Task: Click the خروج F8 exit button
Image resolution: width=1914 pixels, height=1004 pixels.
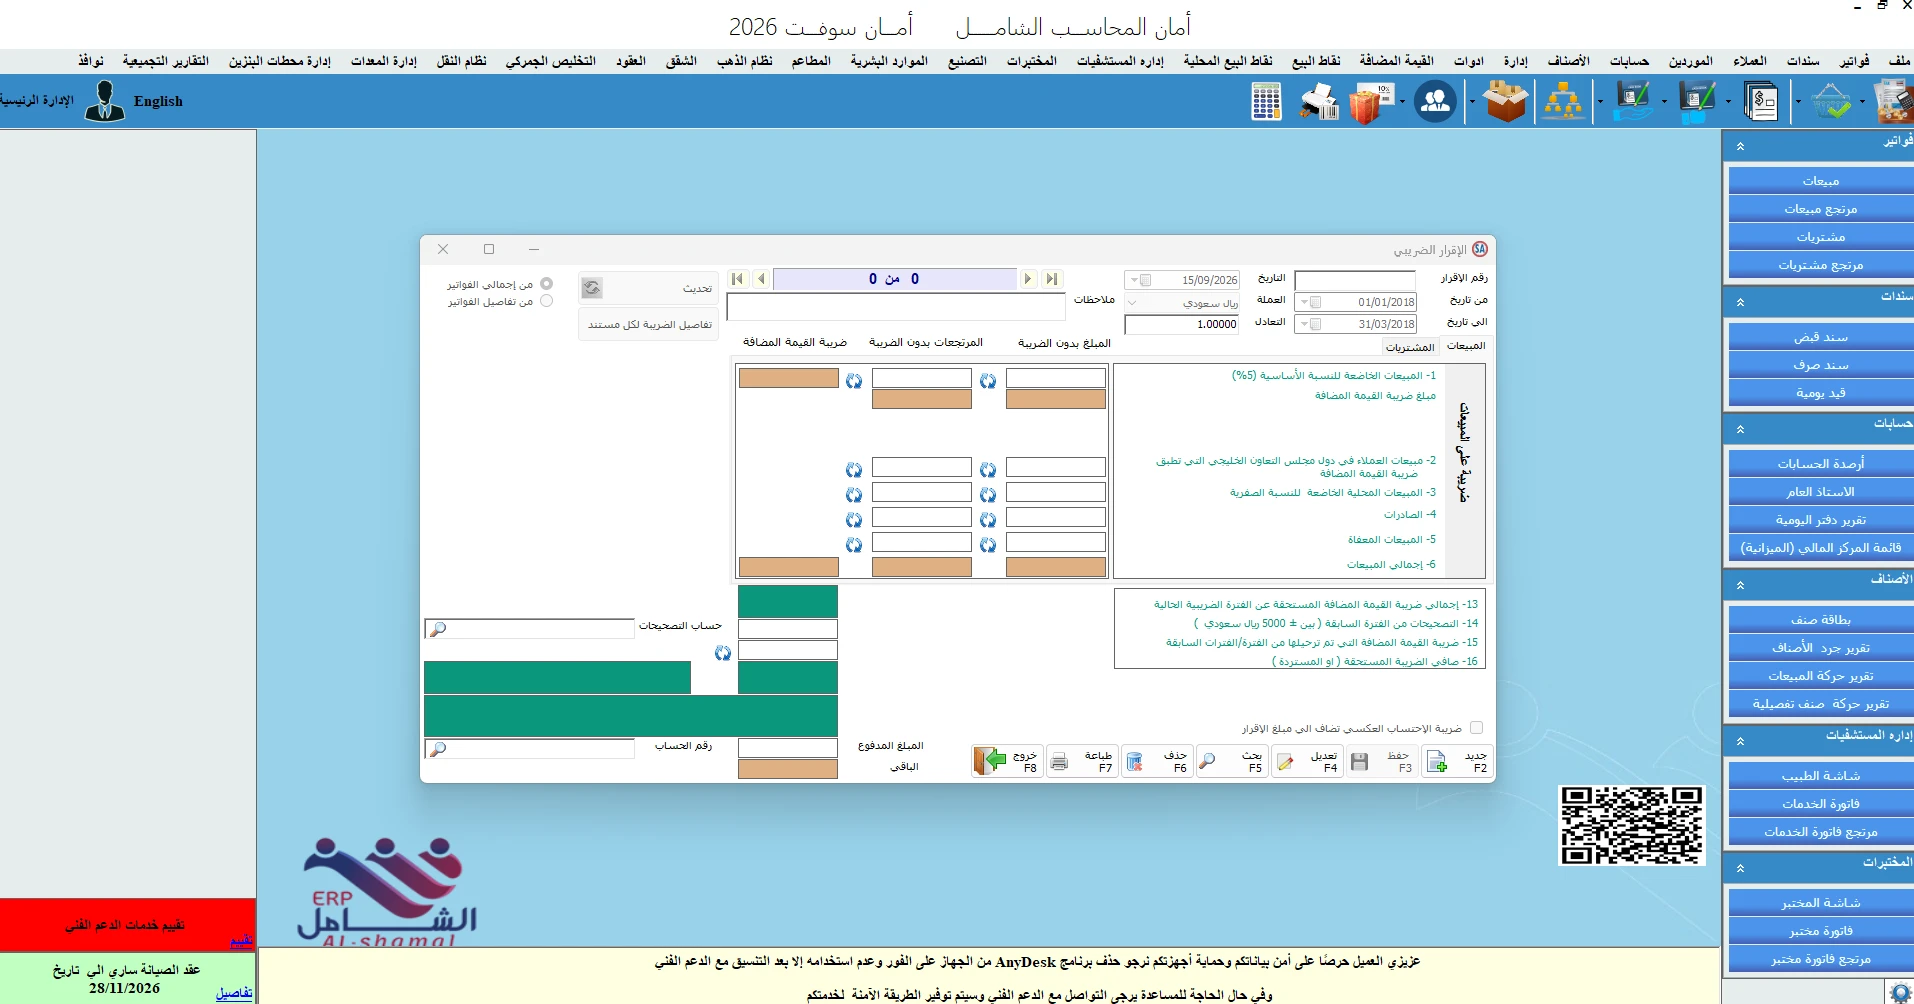Action: click(1007, 761)
